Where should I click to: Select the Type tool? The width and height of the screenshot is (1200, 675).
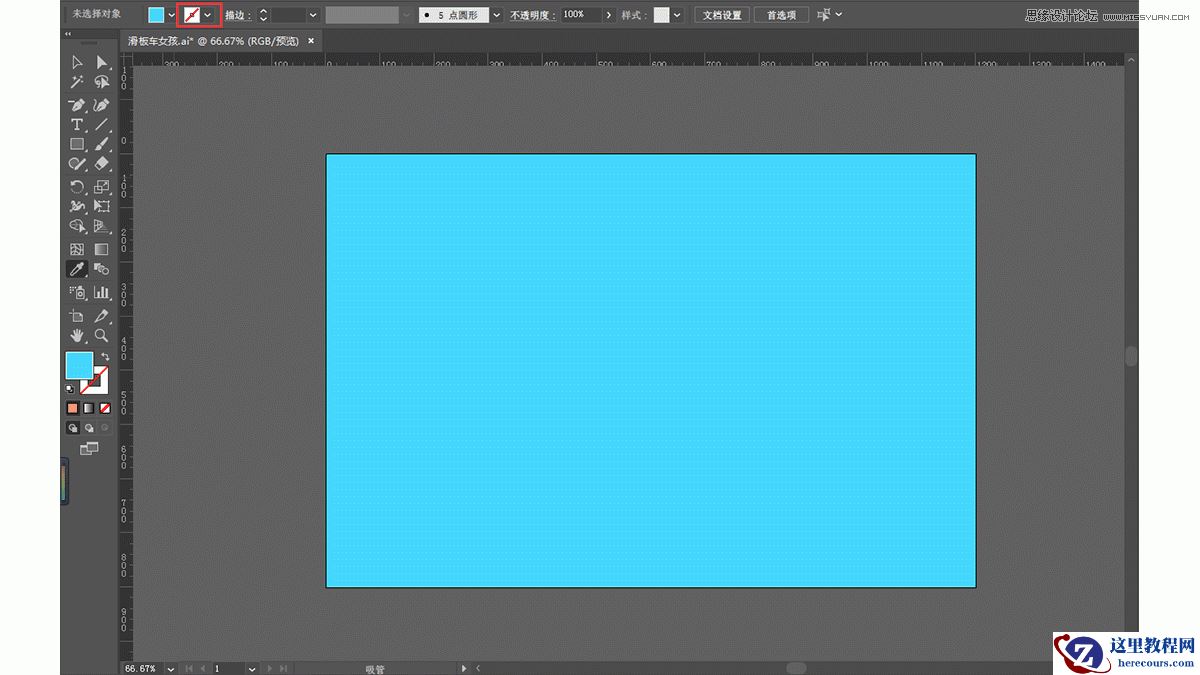(77, 125)
